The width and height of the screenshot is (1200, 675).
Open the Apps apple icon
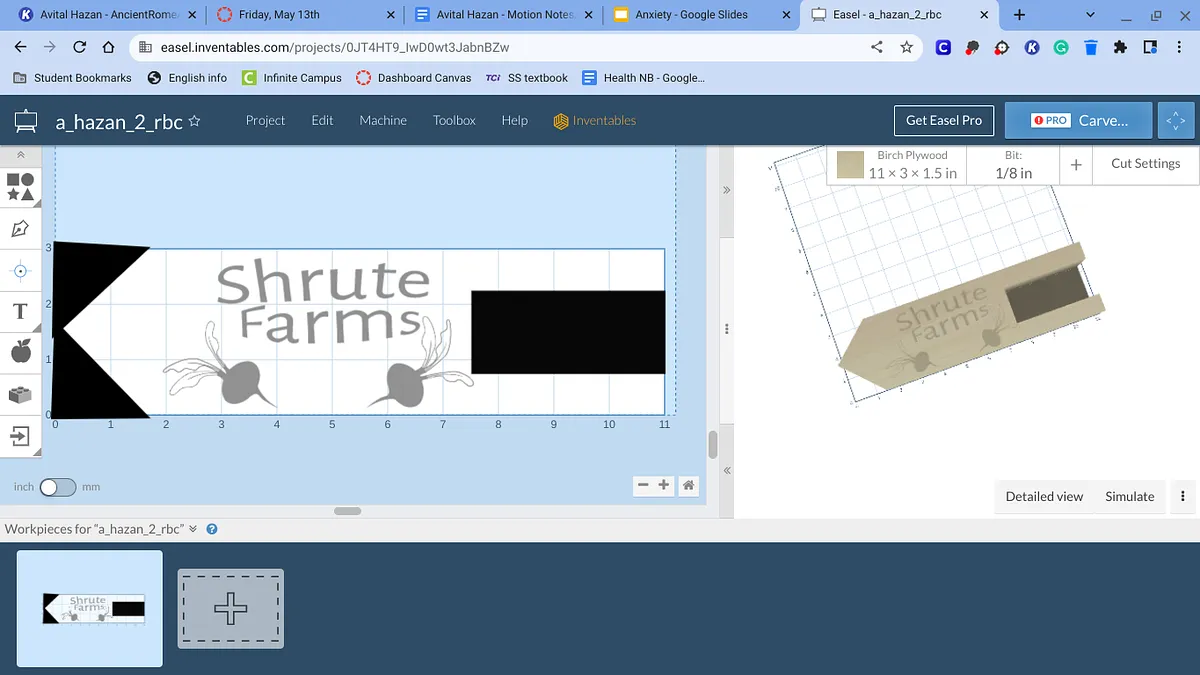(x=20, y=351)
